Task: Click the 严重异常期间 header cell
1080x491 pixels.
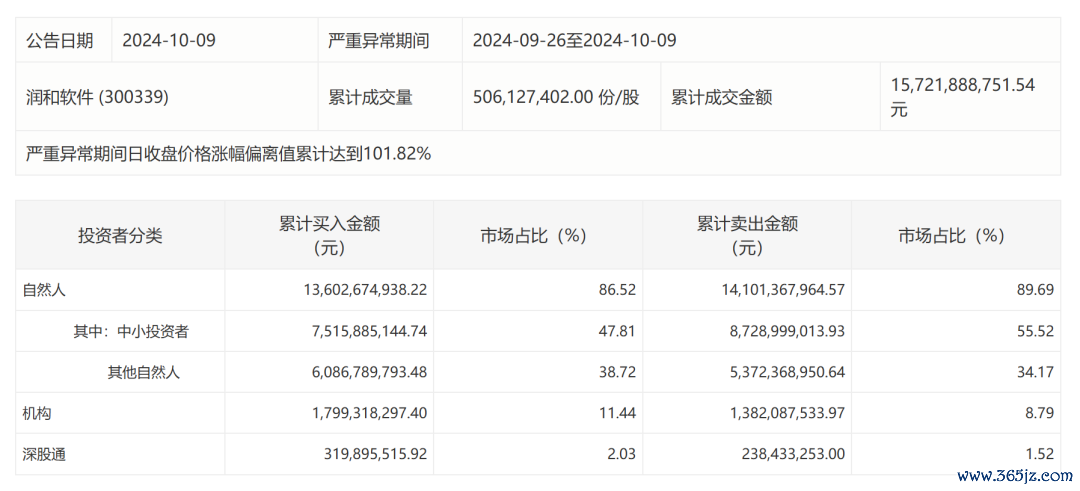Action: [x=379, y=41]
